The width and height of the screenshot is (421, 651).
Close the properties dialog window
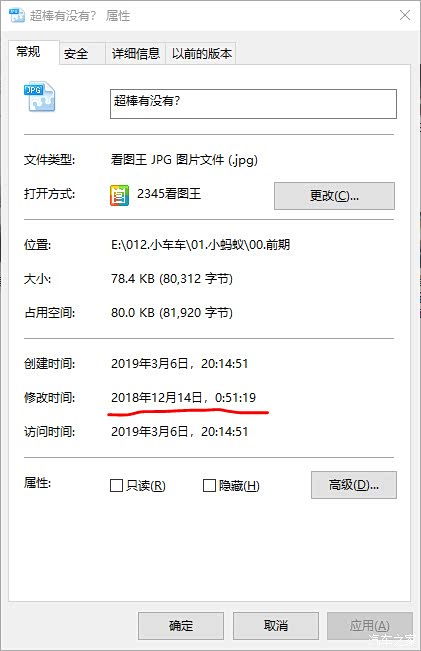[x=405, y=15]
